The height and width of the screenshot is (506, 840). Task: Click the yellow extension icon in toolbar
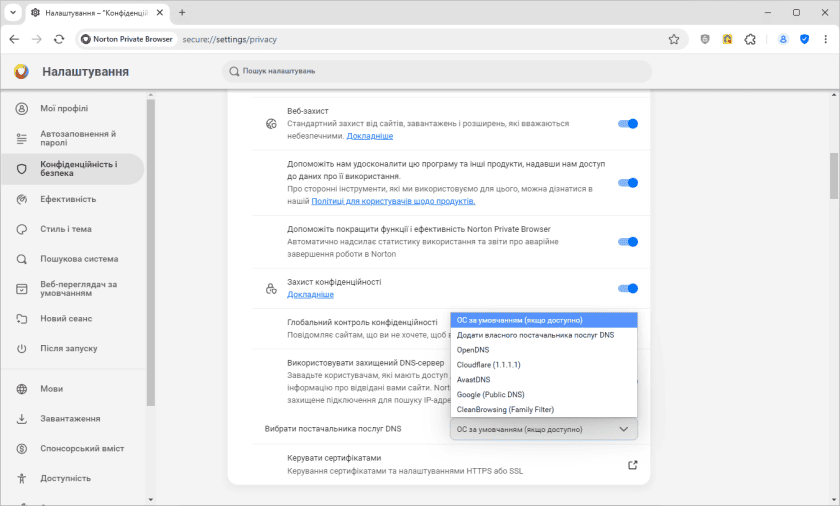pos(727,39)
